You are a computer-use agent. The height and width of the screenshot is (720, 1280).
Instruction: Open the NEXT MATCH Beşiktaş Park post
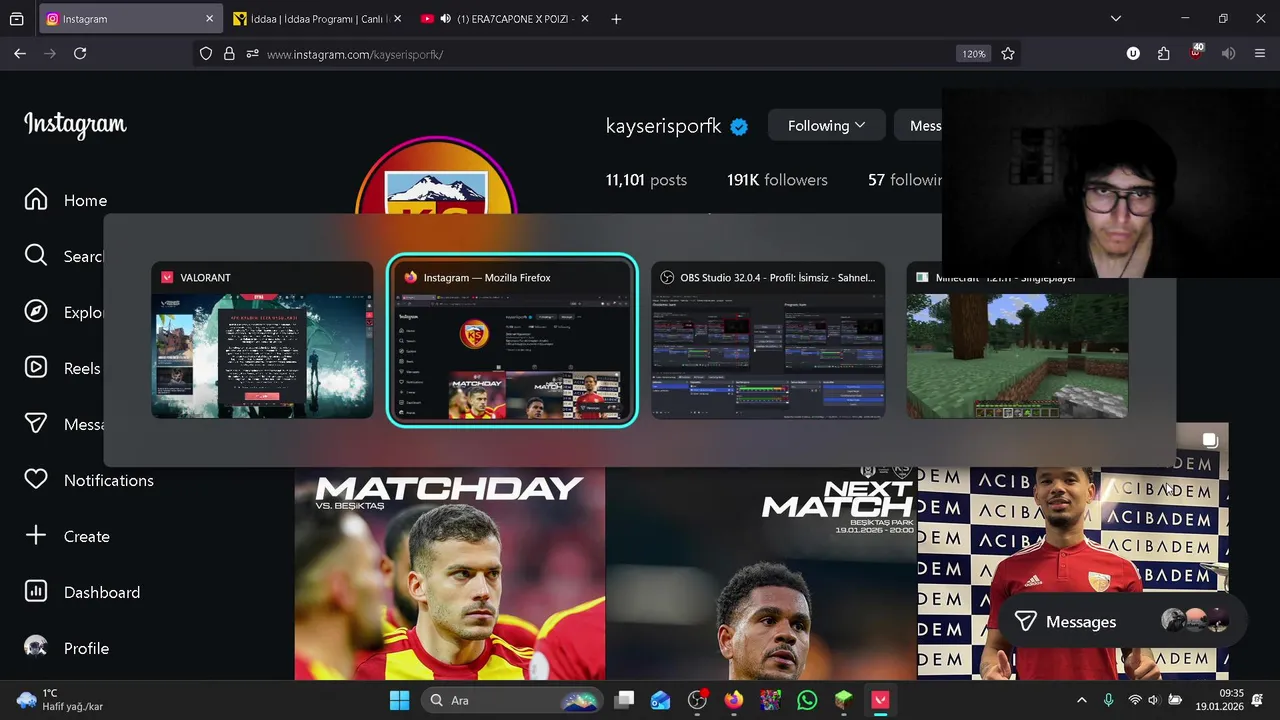[761, 574]
